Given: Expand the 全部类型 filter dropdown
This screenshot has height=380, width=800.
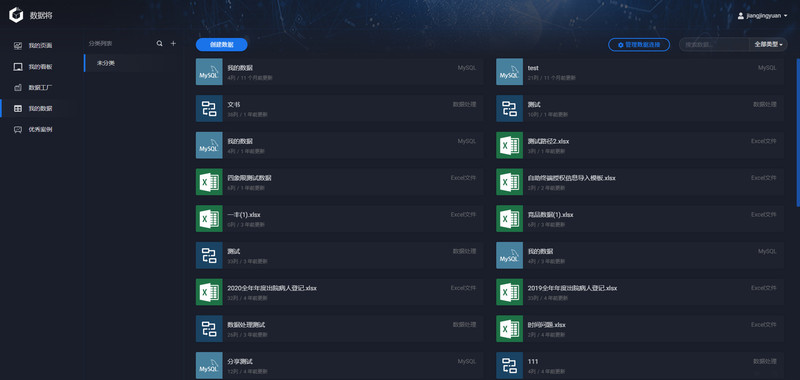Looking at the screenshot, I should point(768,45).
